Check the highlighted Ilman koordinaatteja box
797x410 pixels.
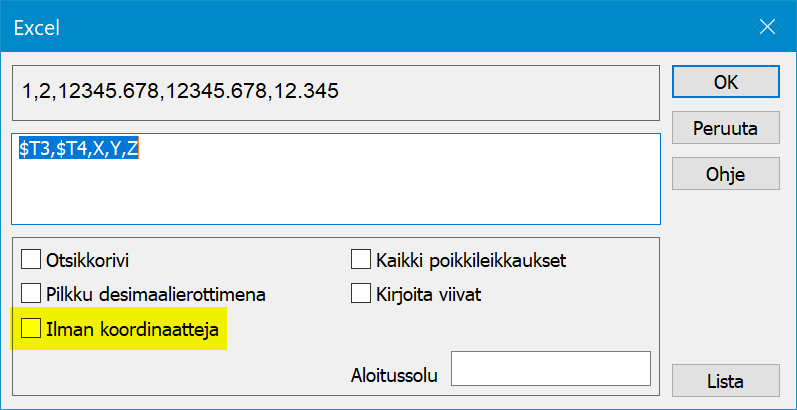[31, 327]
